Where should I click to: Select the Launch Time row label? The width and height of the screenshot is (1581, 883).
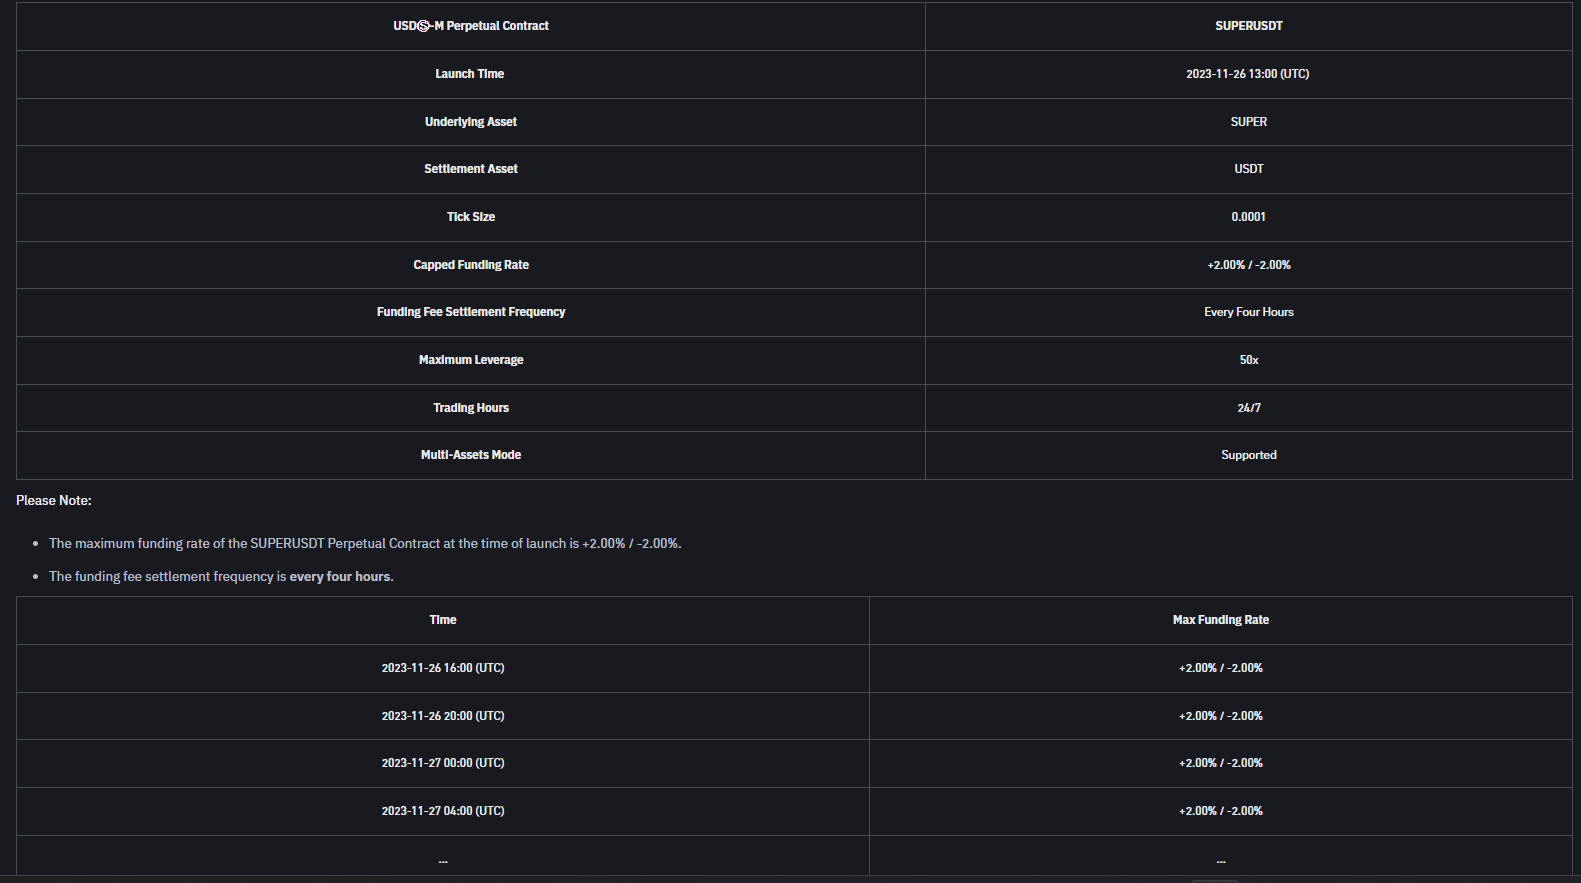[470, 74]
